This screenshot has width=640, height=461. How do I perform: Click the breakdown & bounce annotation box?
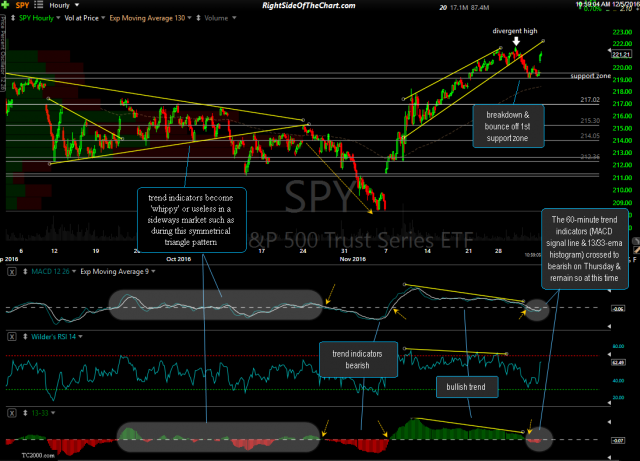(508, 126)
